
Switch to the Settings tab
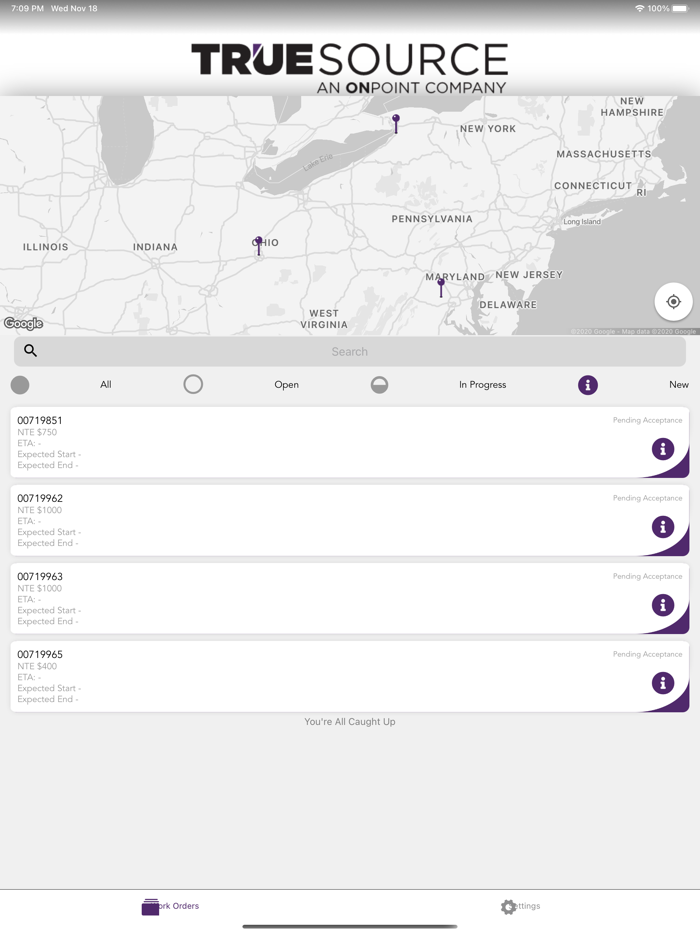(520, 906)
